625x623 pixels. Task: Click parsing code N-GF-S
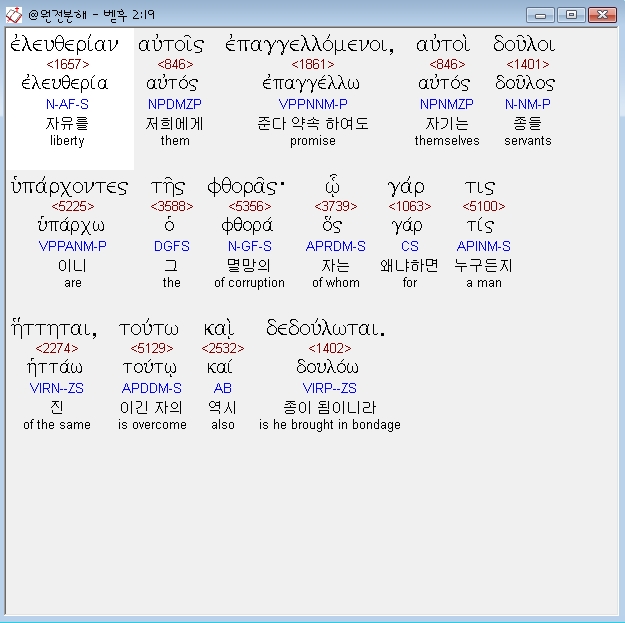(x=250, y=246)
